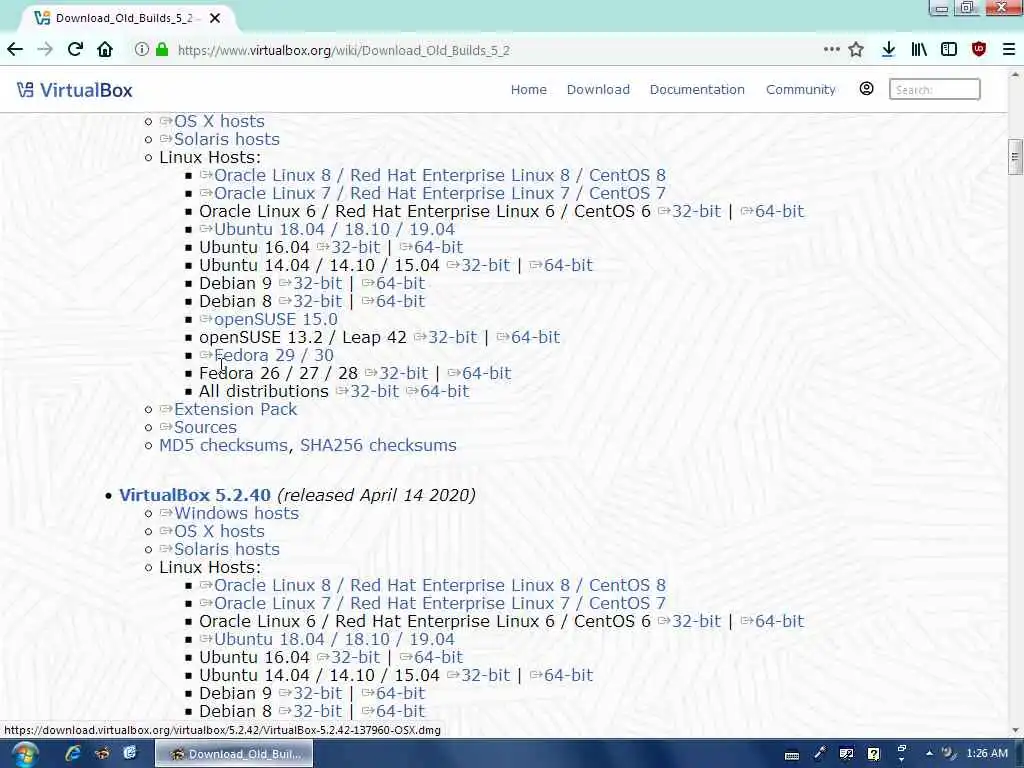Open the page actions three-dots menu

[x=831, y=49]
